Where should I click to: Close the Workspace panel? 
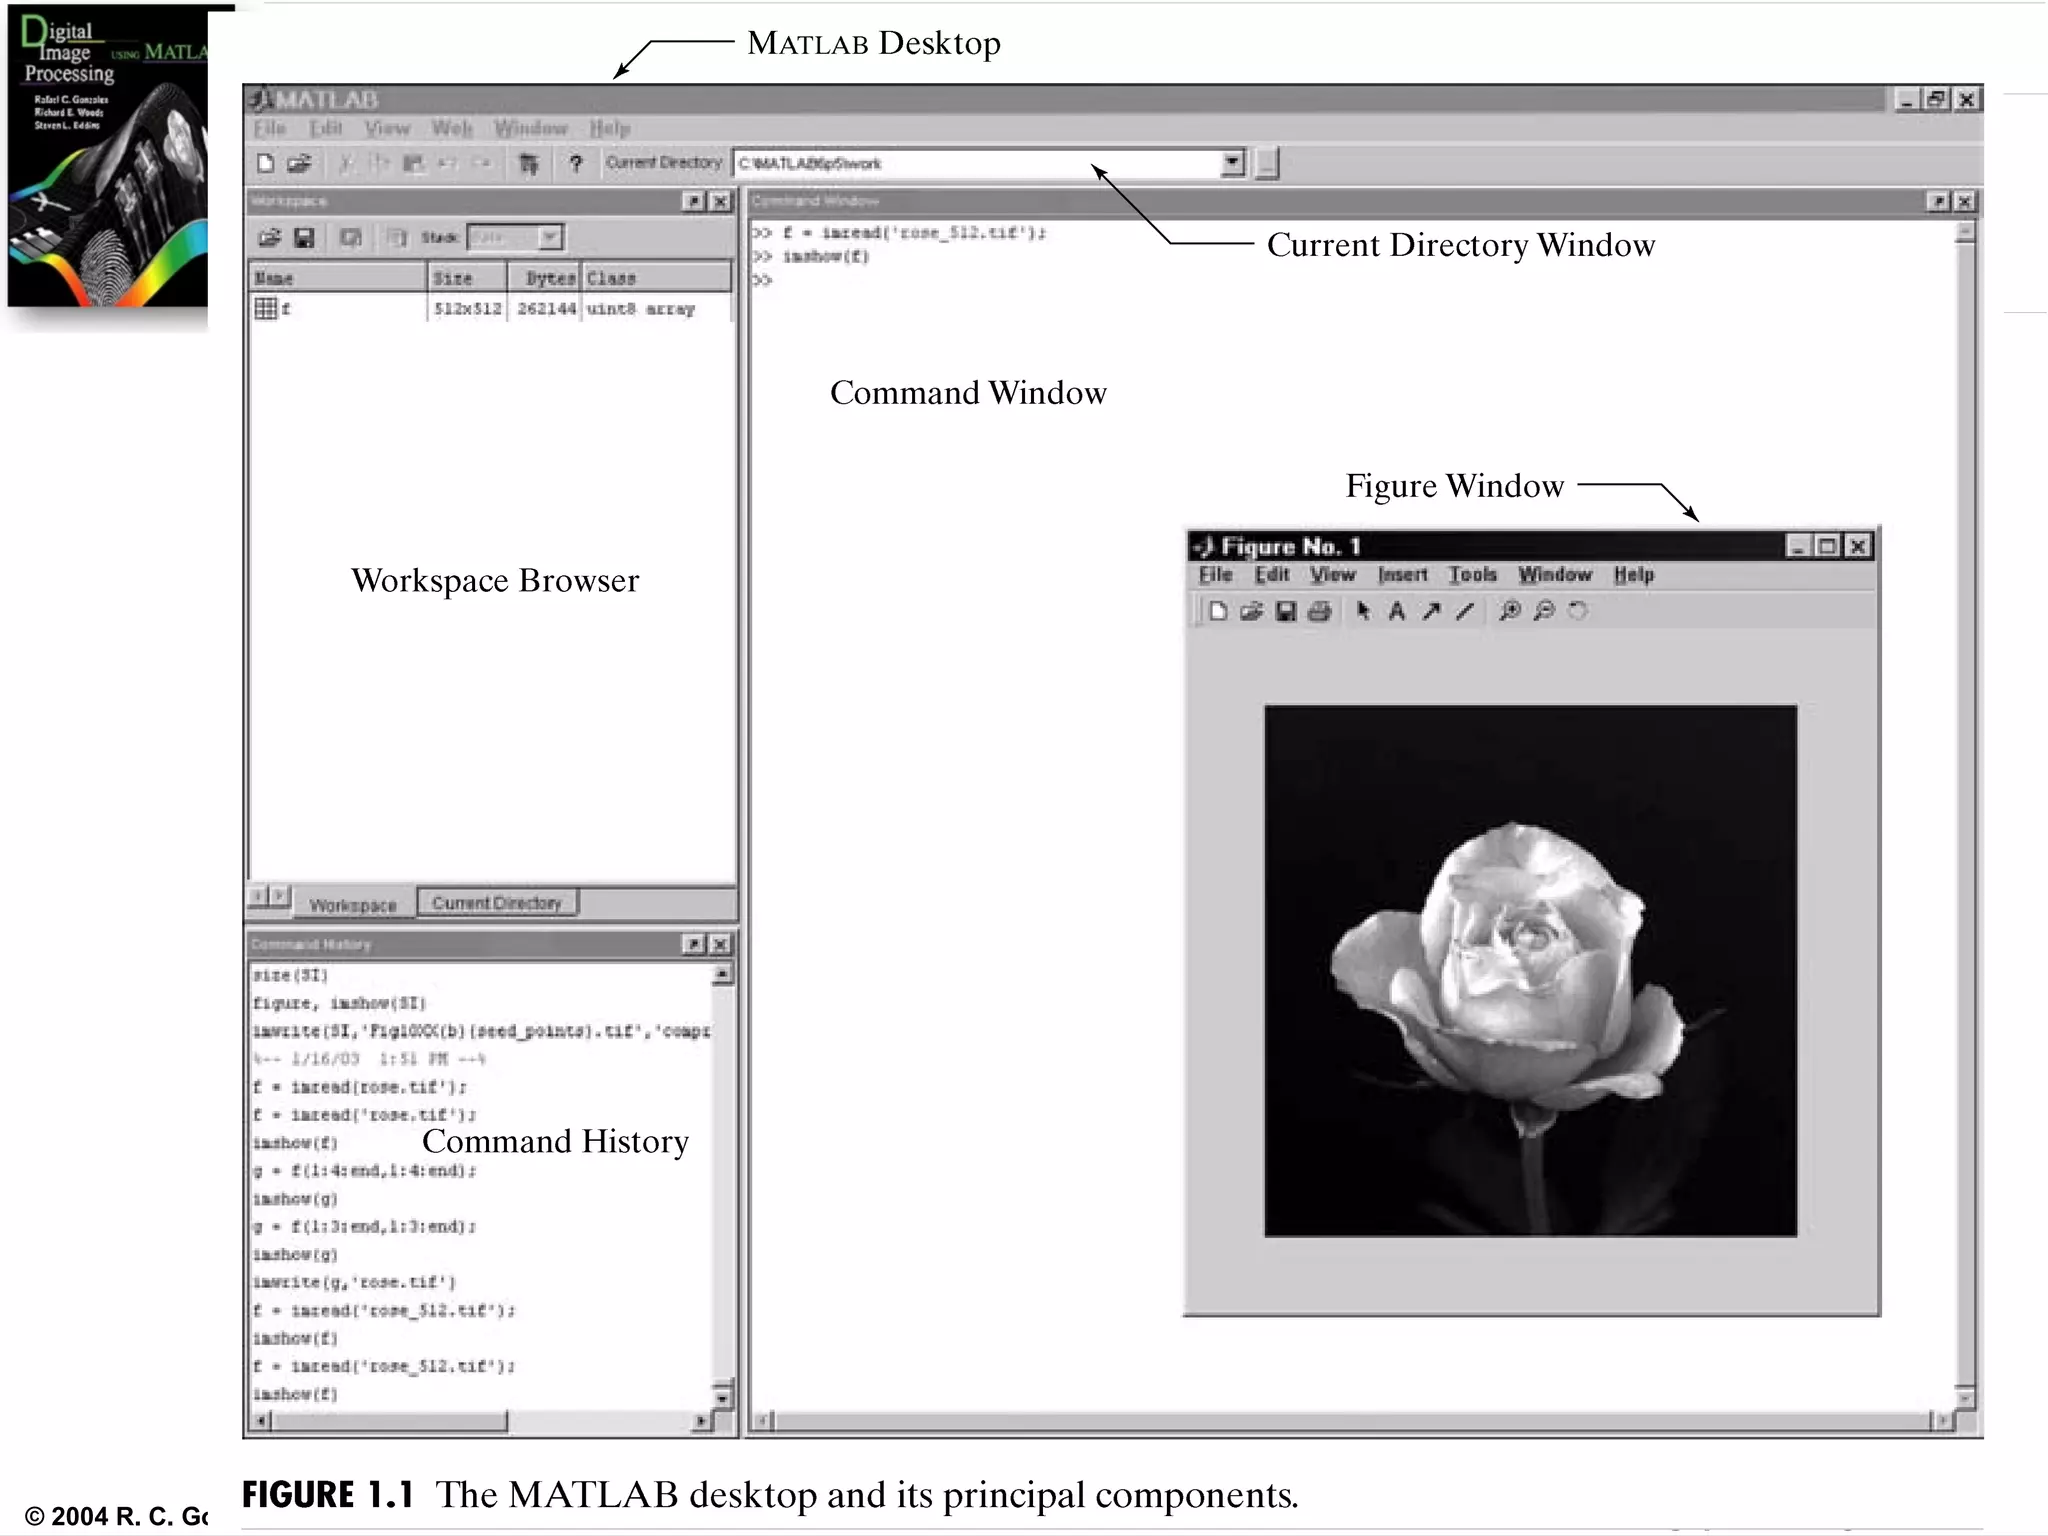tap(720, 201)
